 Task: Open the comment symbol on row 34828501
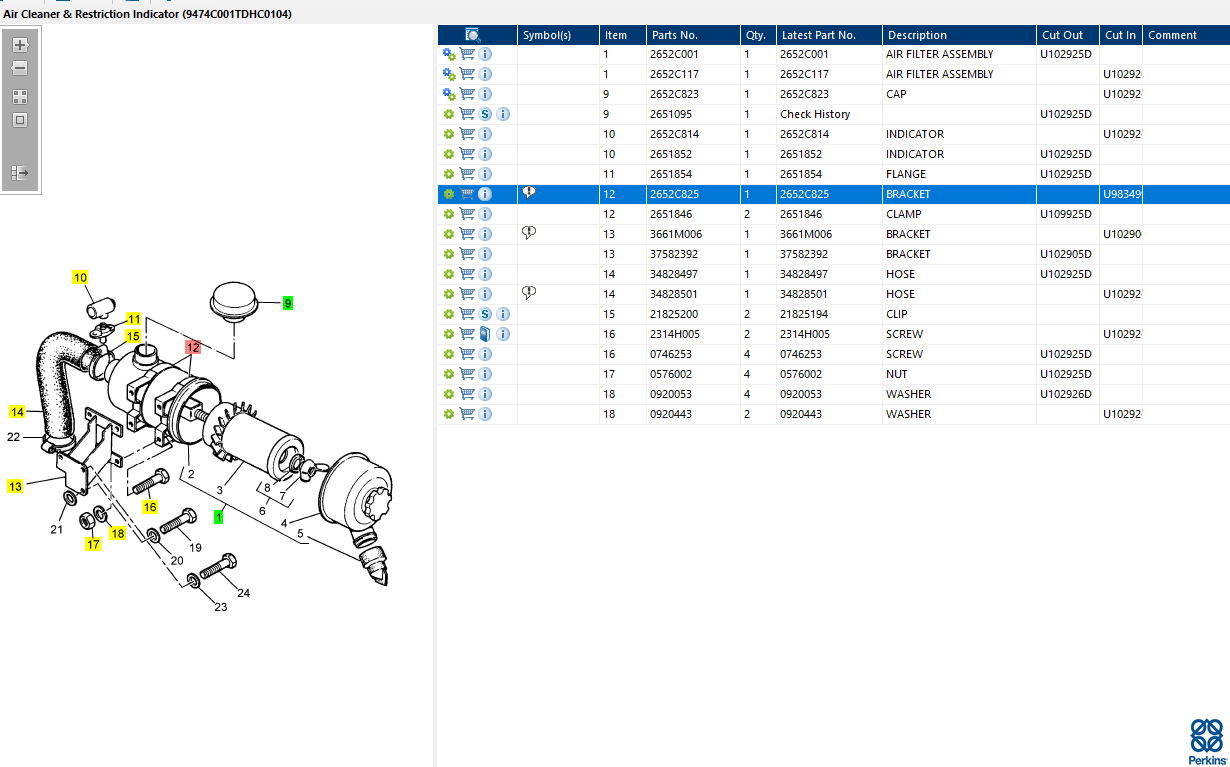tap(529, 293)
